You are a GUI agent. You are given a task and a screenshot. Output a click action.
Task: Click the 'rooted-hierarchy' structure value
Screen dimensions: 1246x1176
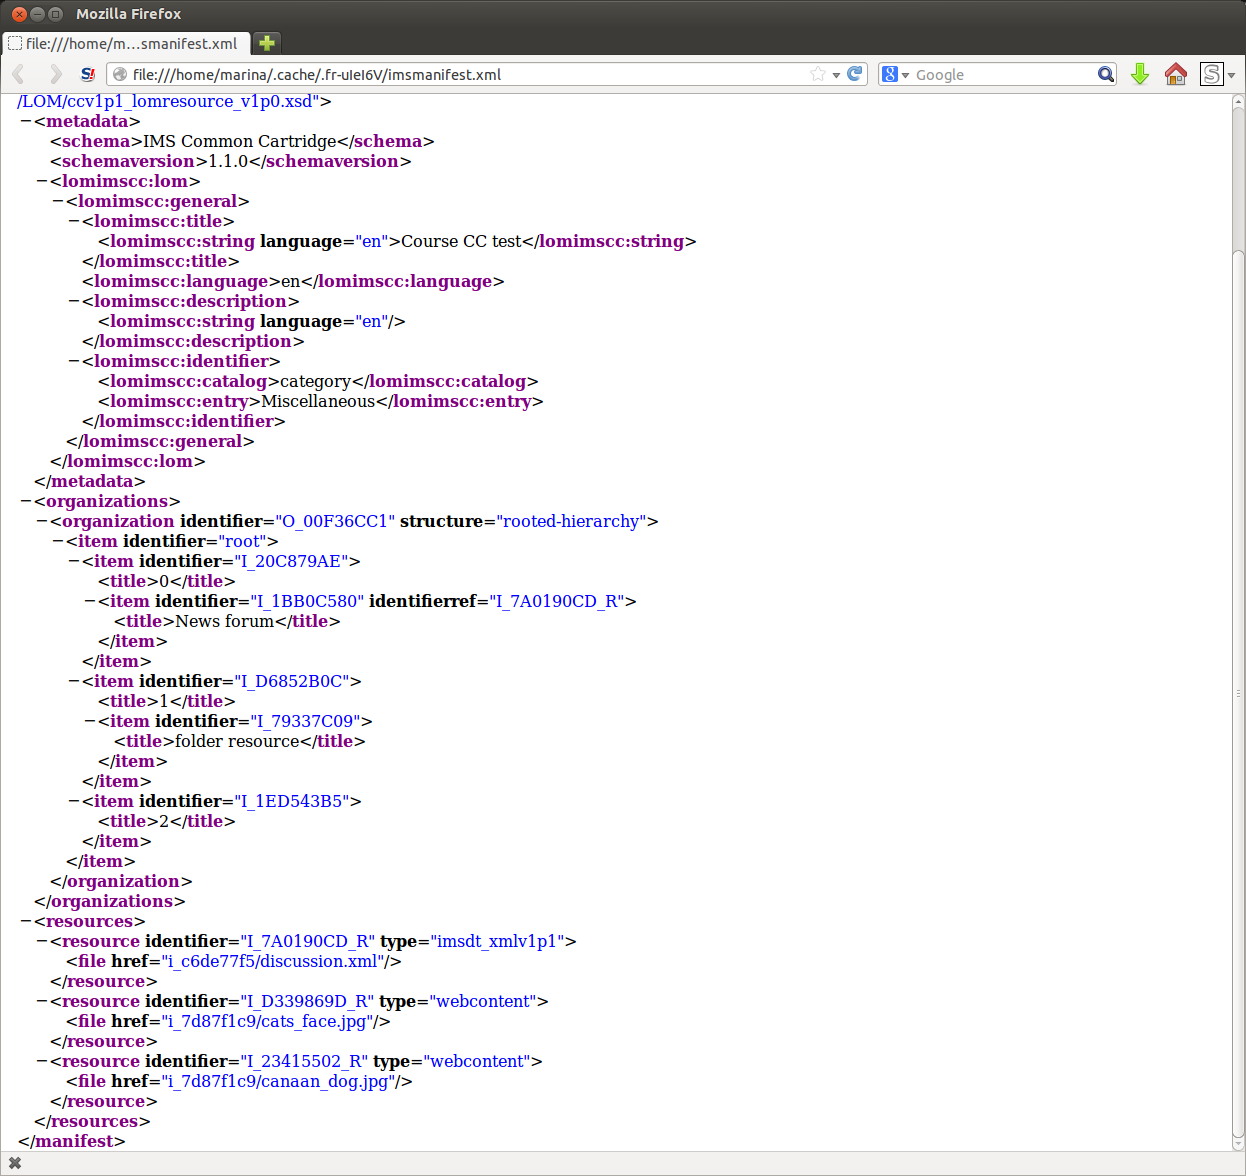pos(571,521)
